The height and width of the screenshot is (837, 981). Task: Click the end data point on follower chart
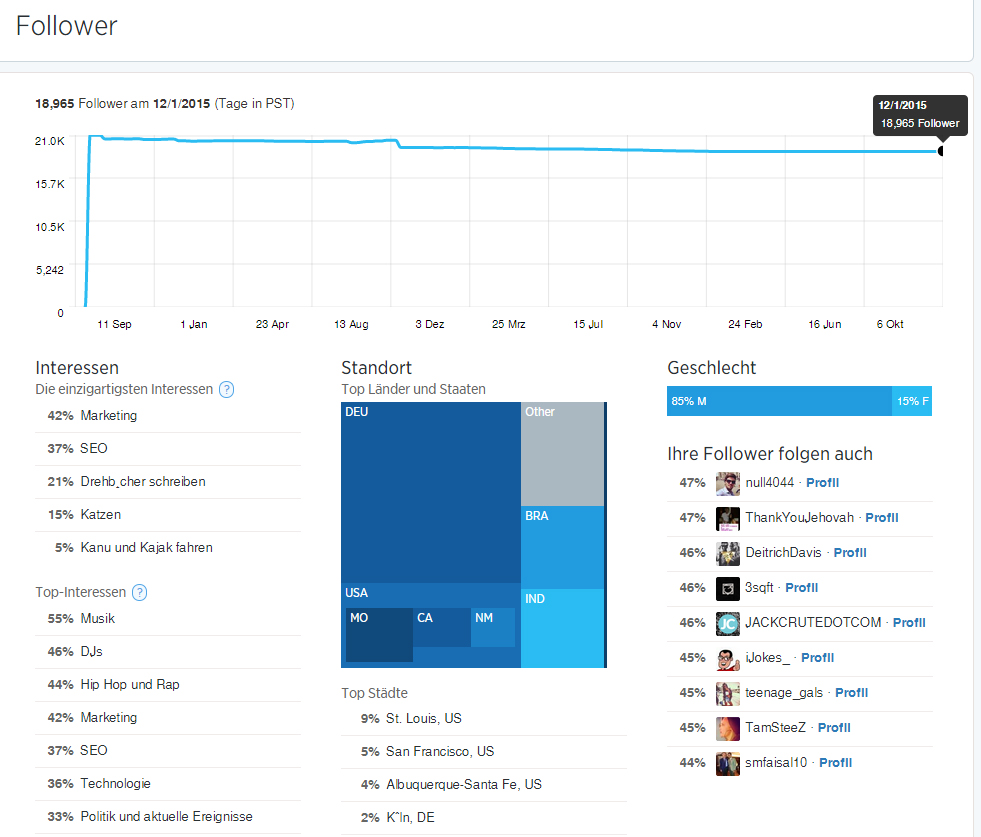[940, 151]
